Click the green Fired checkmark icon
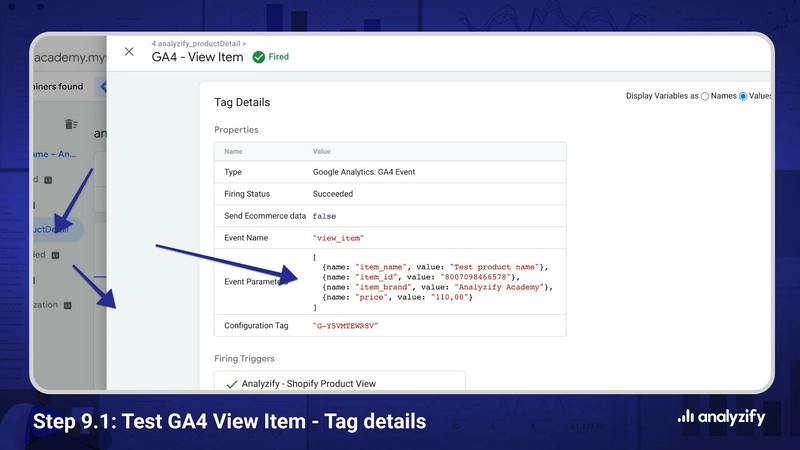The width and height of the screenshot is (800, 450). click(258, 57)
